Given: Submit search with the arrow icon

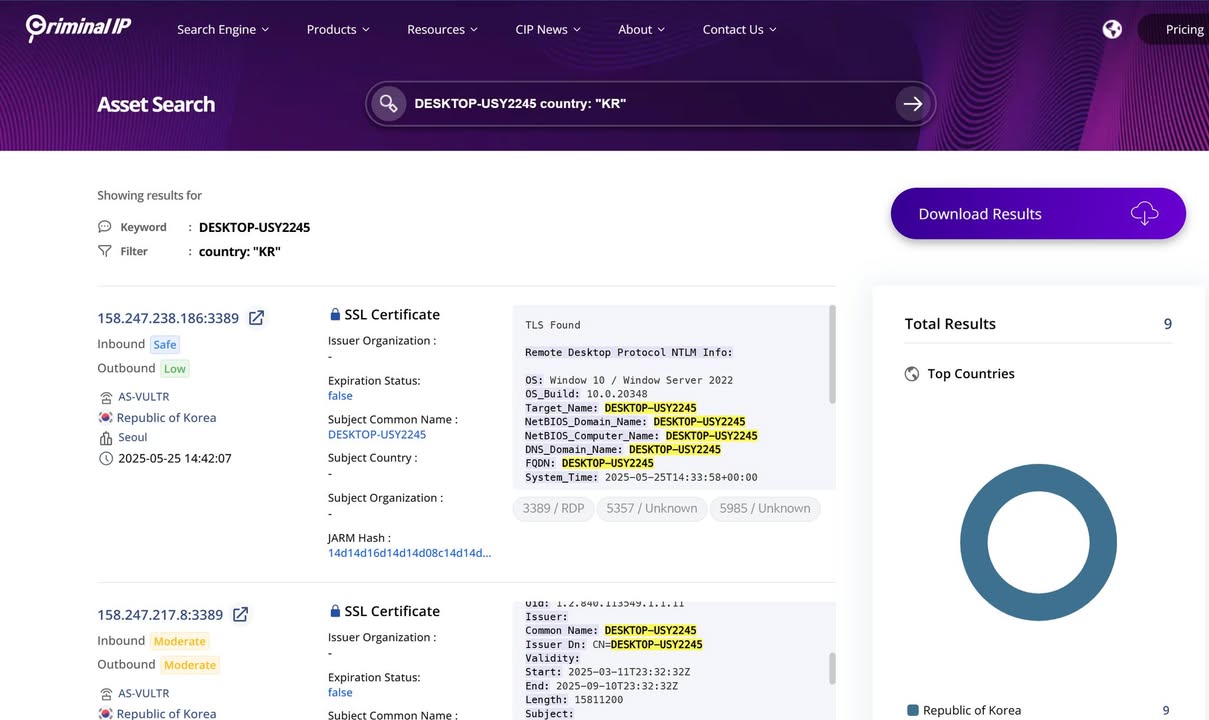Looking at the screenshot, I should (x=912, y=103).
